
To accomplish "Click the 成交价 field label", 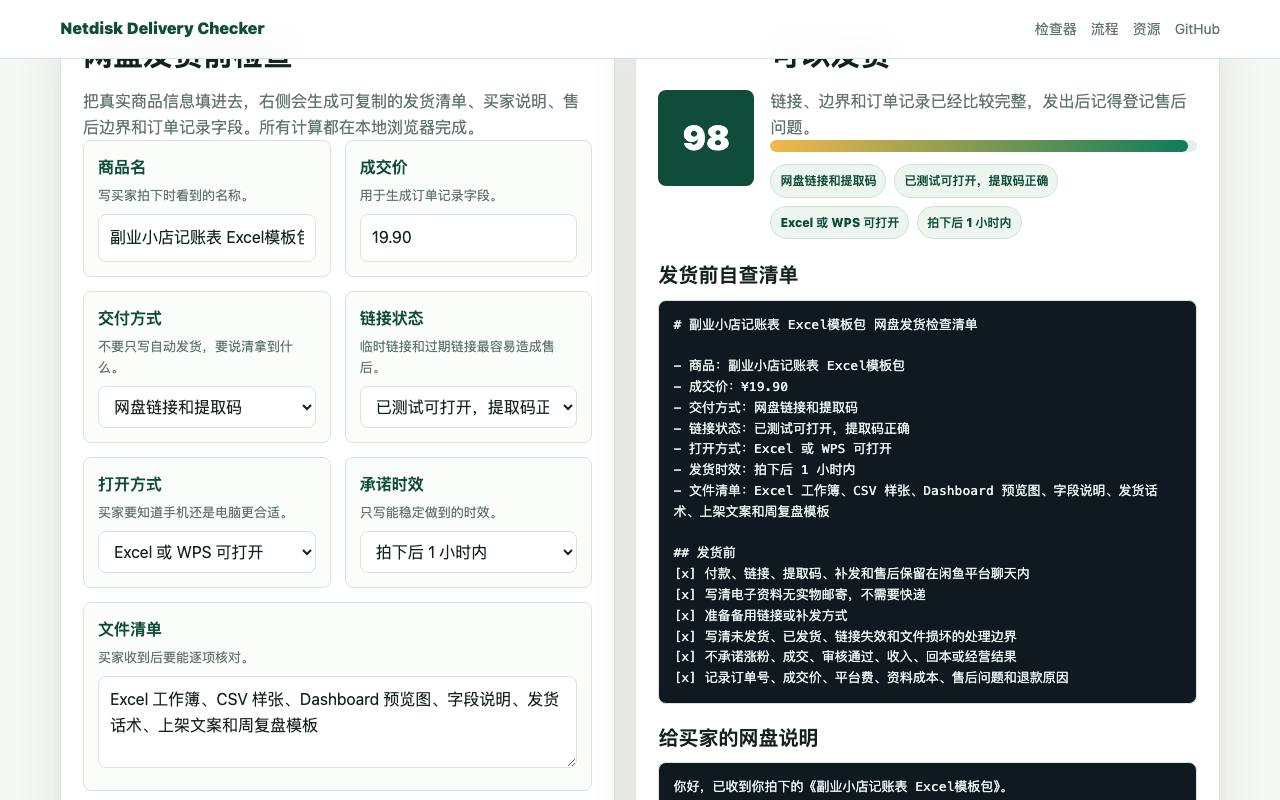I will click(383, 167).
